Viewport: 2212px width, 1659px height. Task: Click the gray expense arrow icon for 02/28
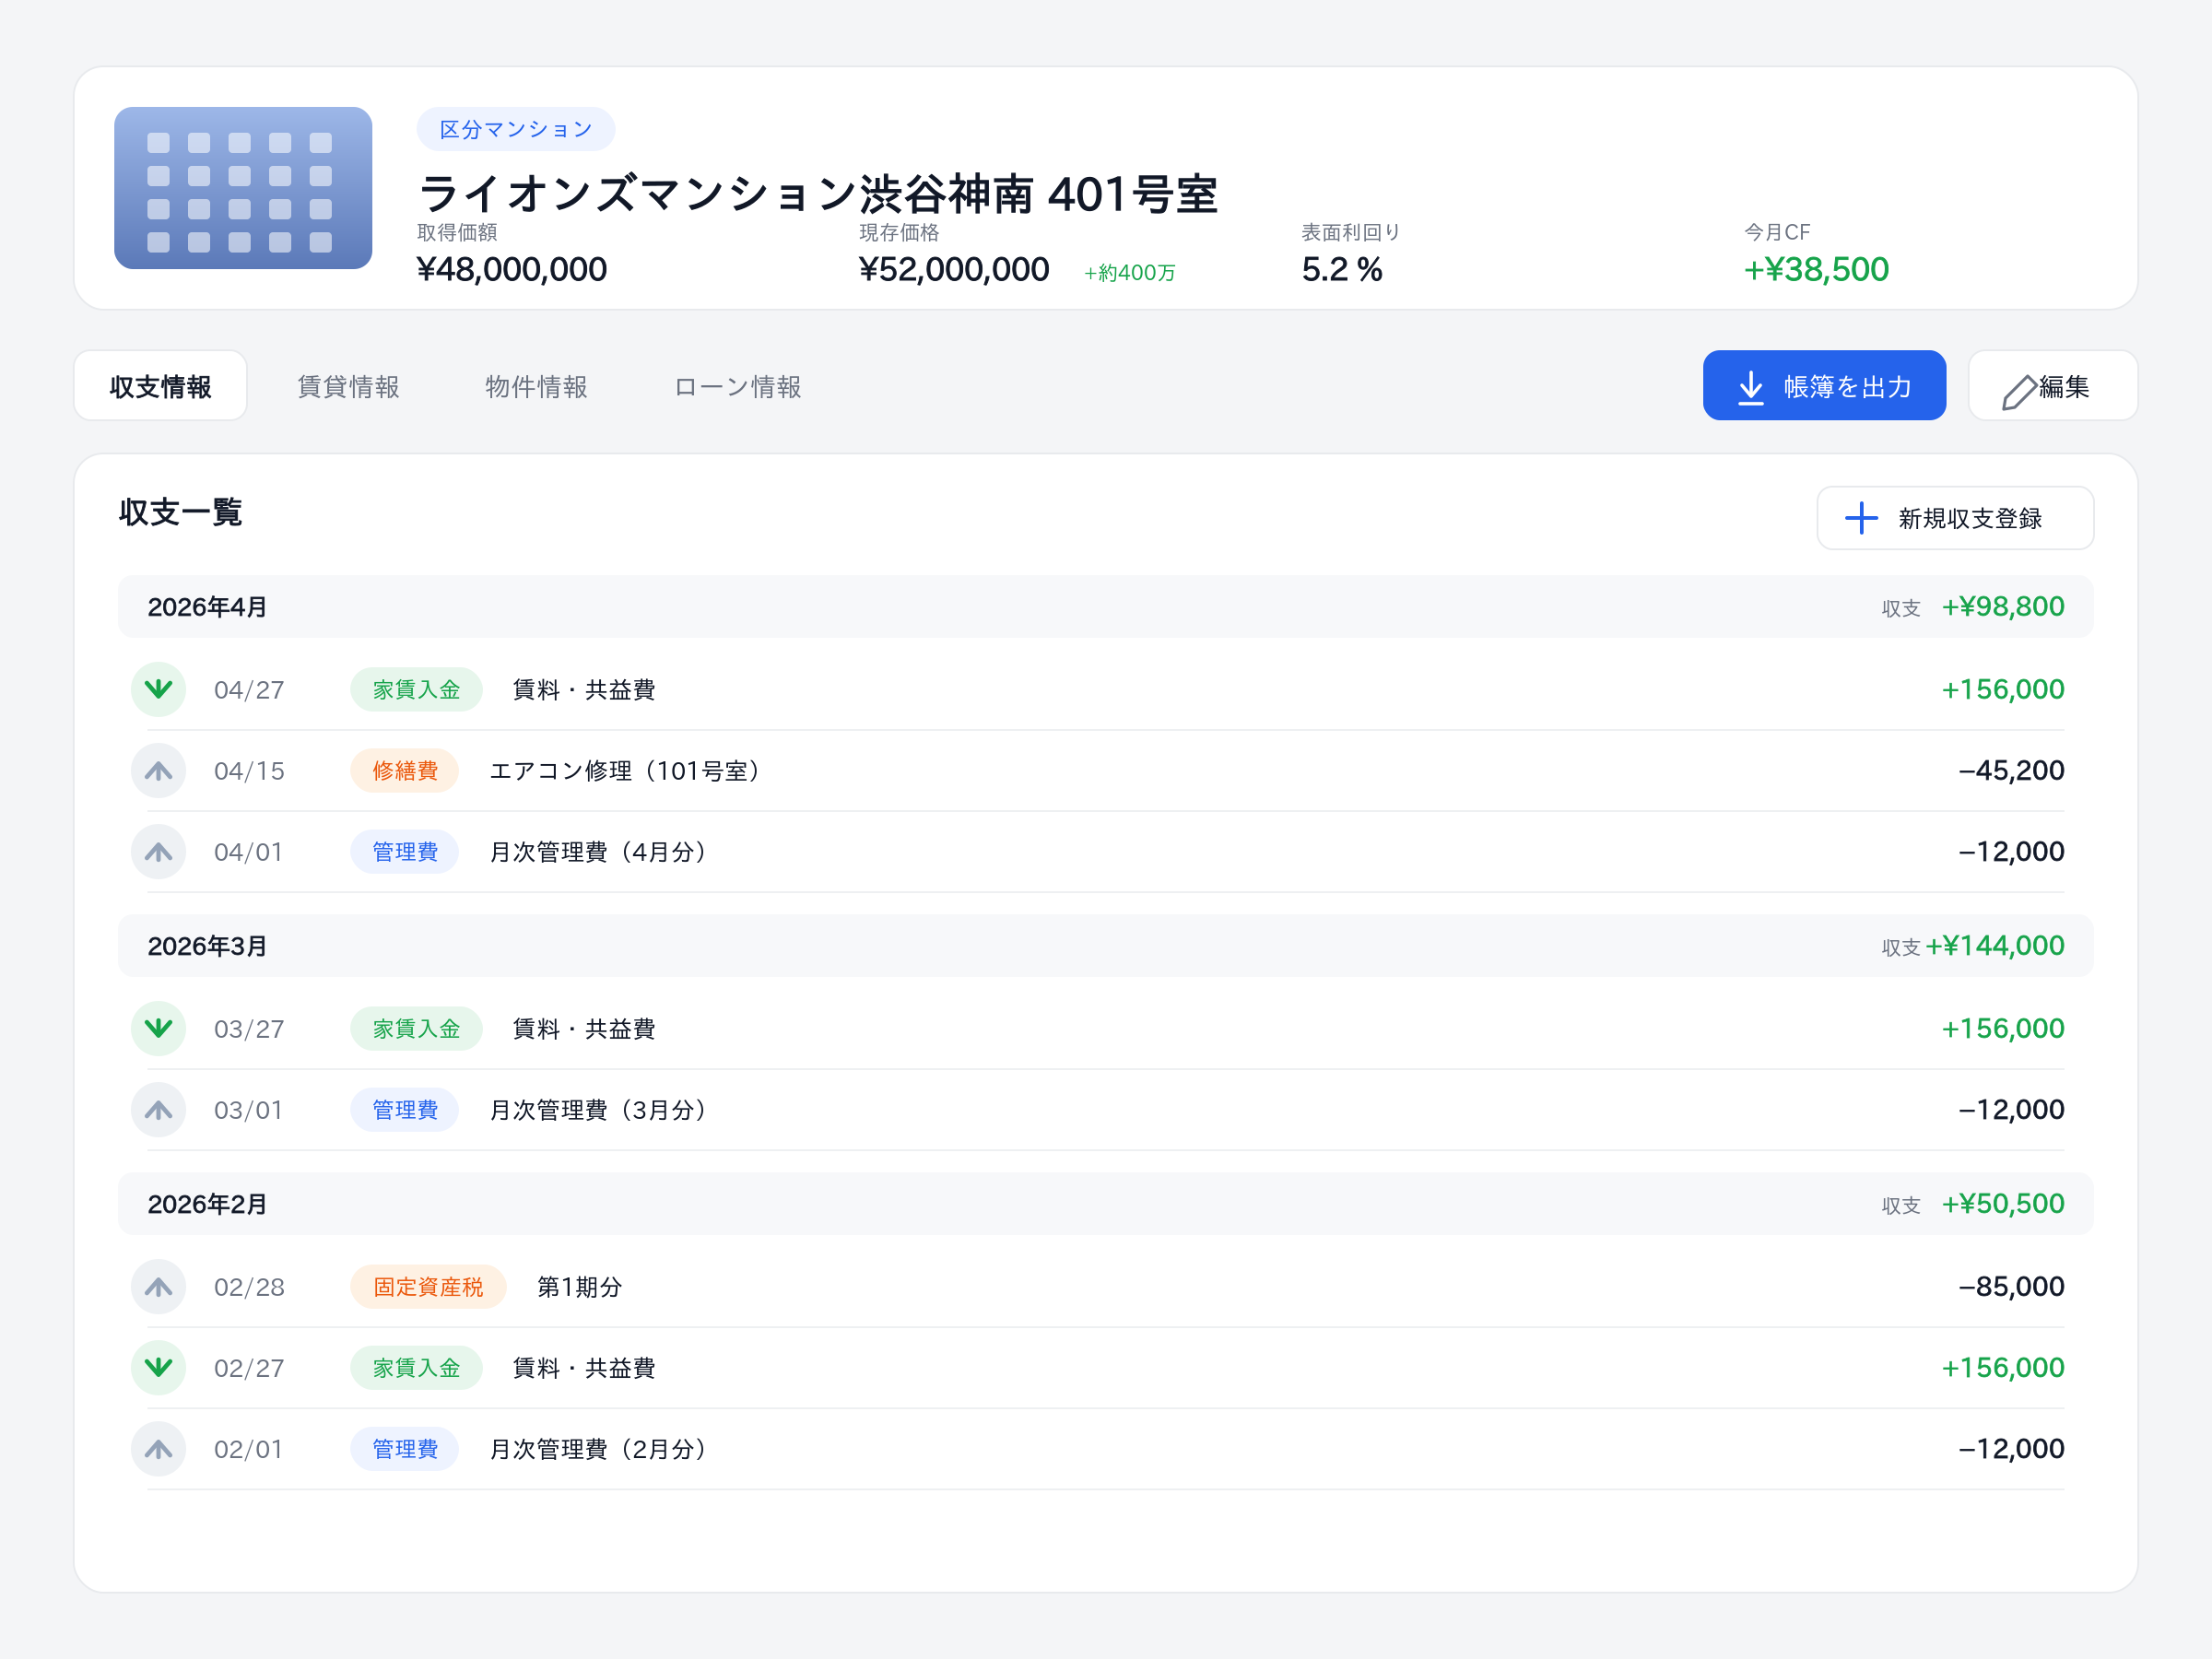(158, 1286)
